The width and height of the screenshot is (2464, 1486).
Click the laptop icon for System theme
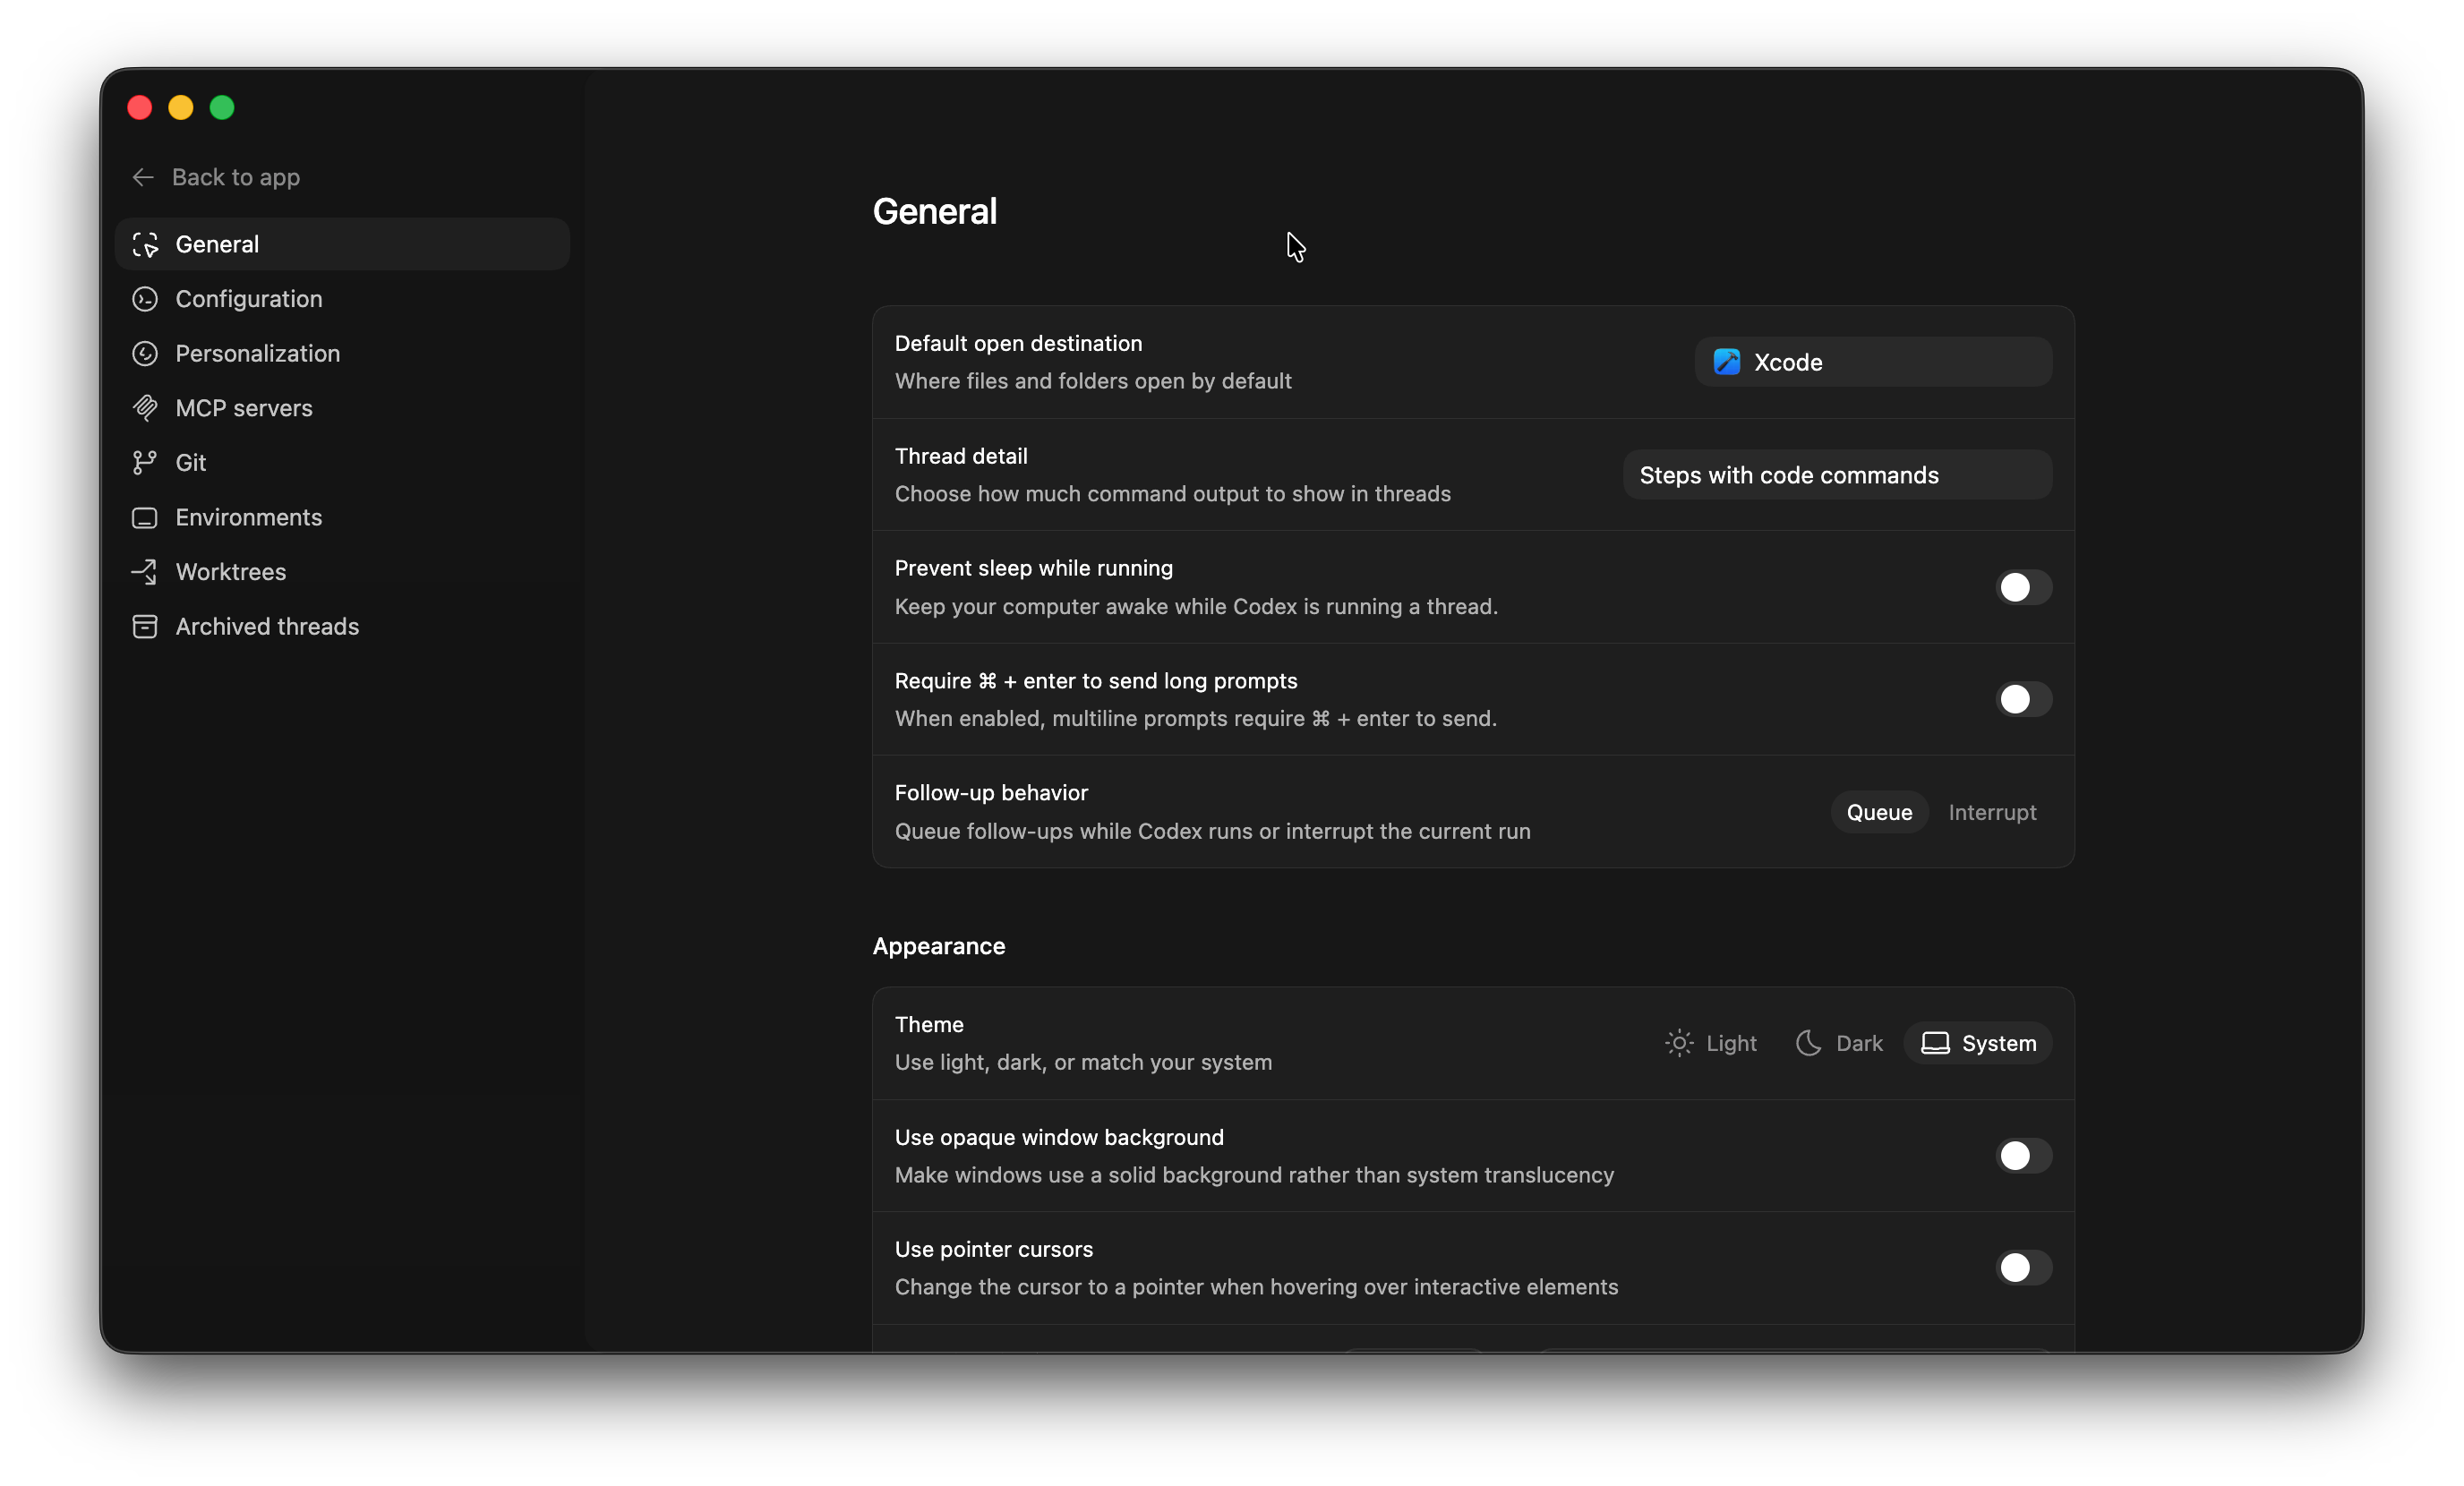(1936, 1043)
